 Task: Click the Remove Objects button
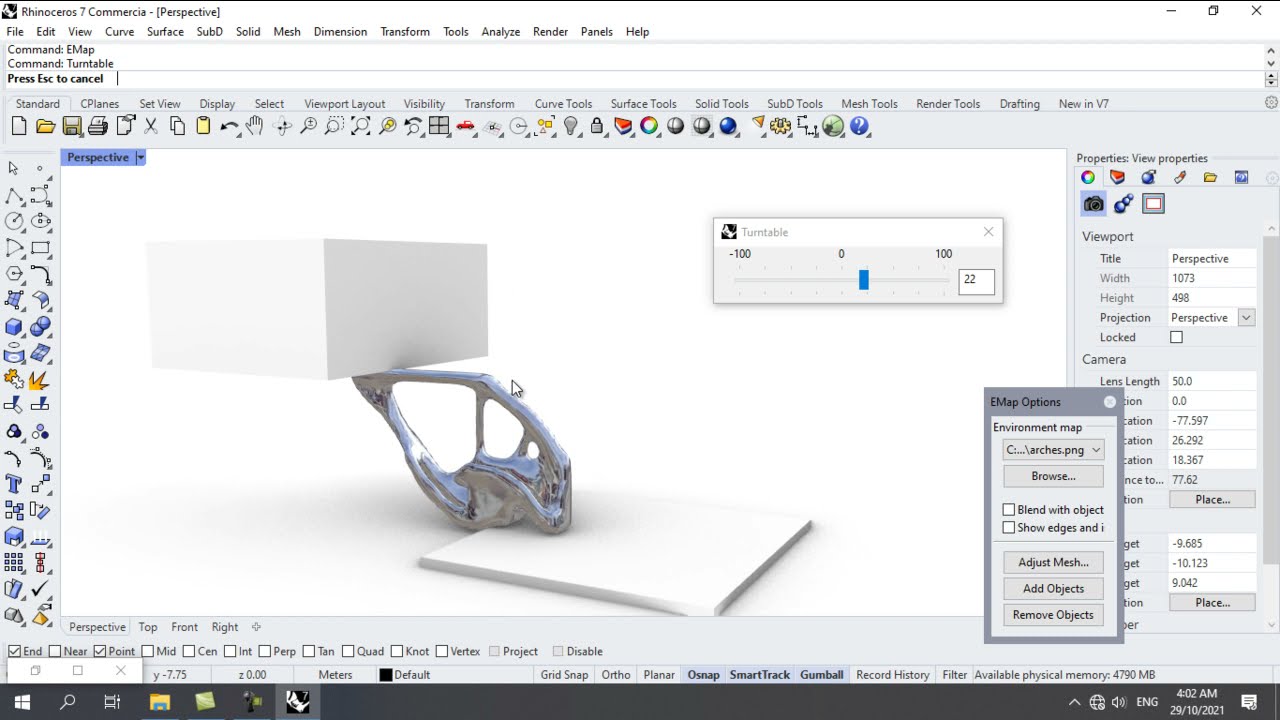[1053, 615]
